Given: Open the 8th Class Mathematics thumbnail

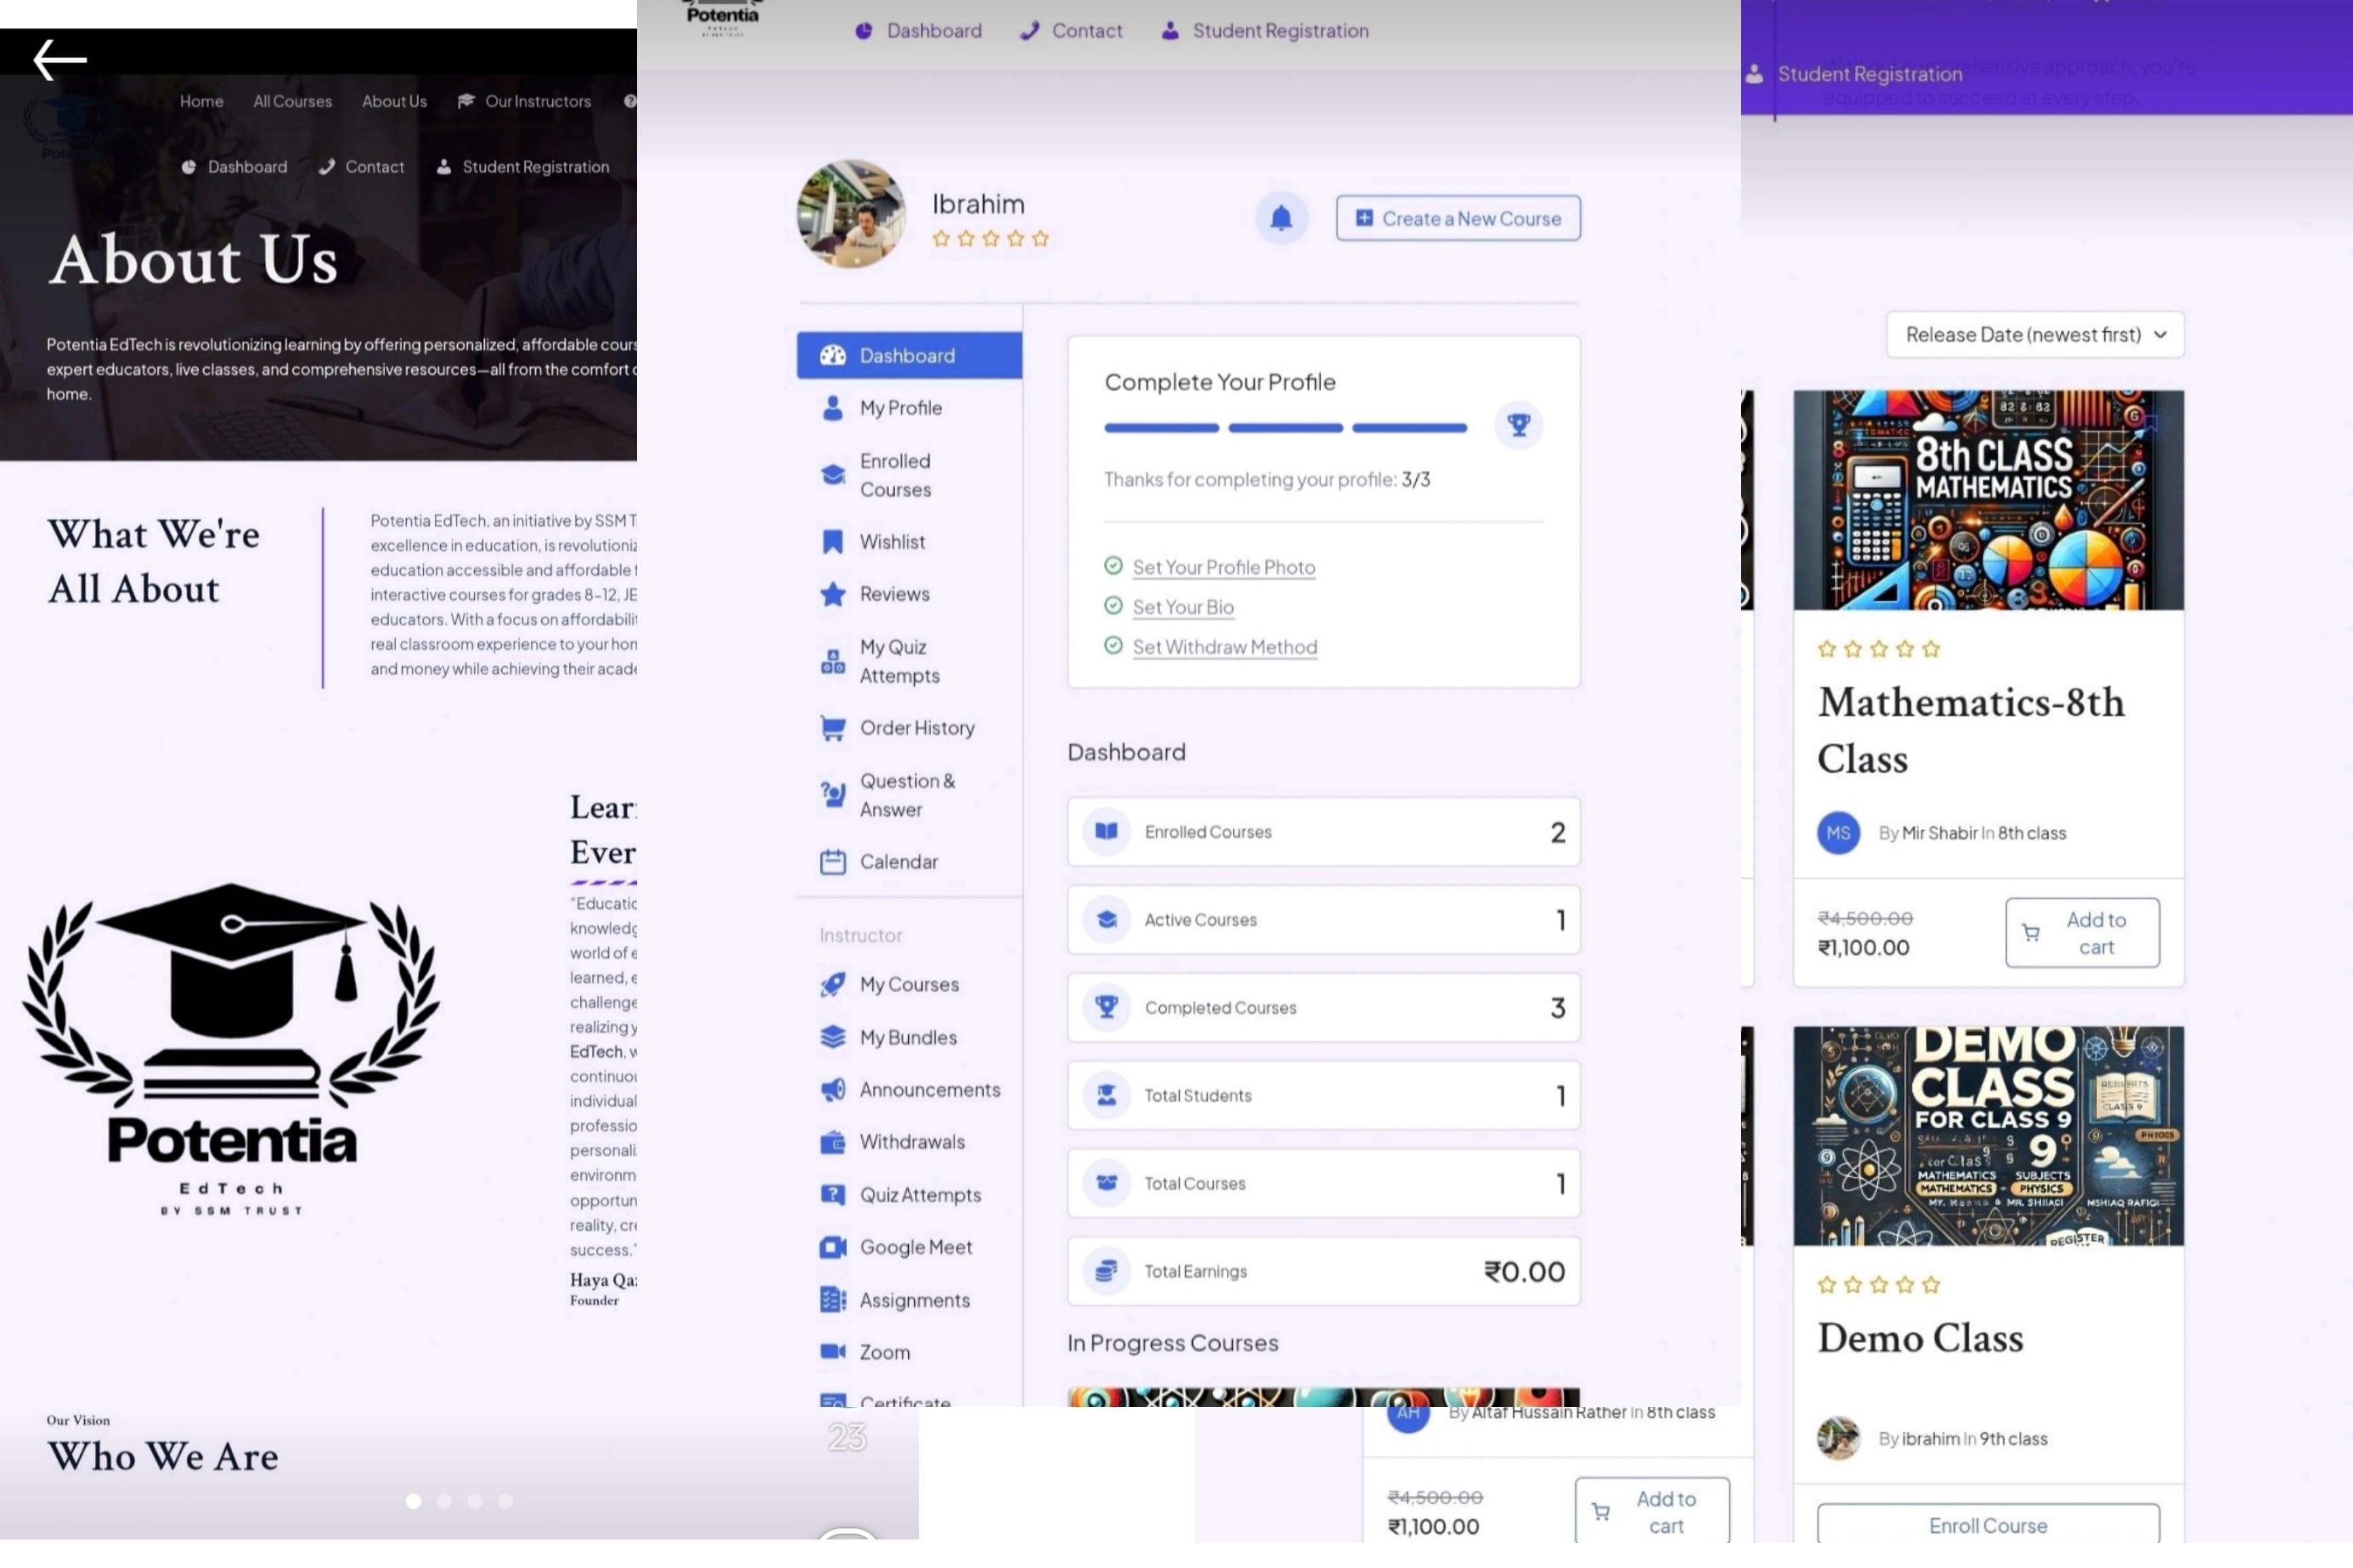Looking at the screenshot, I should point(1987,500).
